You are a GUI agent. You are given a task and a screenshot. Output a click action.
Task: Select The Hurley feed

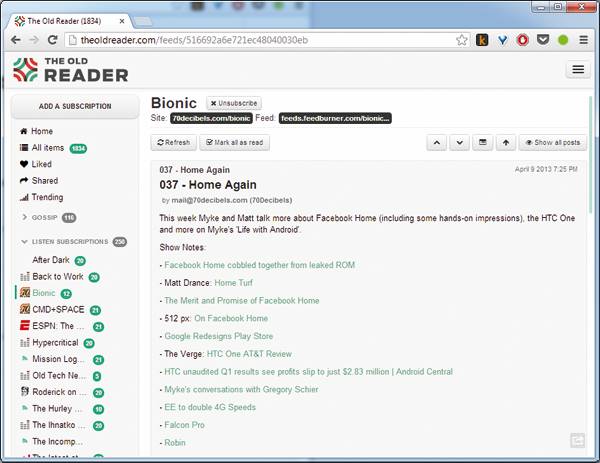pyautogui.click(x=57, y=408)
